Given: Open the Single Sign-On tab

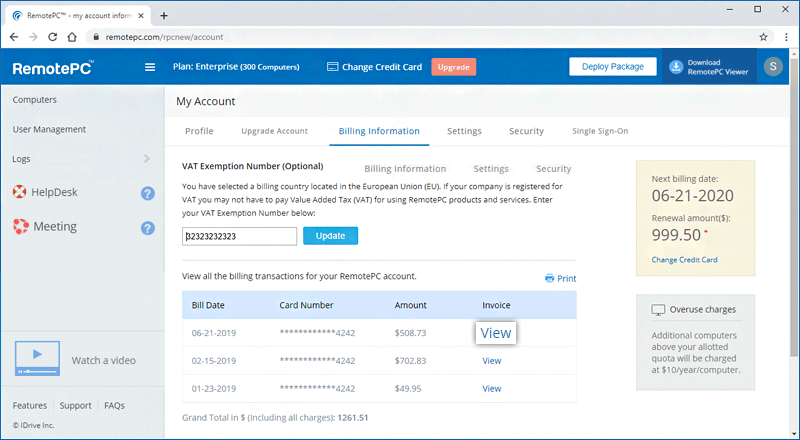Looking at the screenshot, I should (600, 131).
